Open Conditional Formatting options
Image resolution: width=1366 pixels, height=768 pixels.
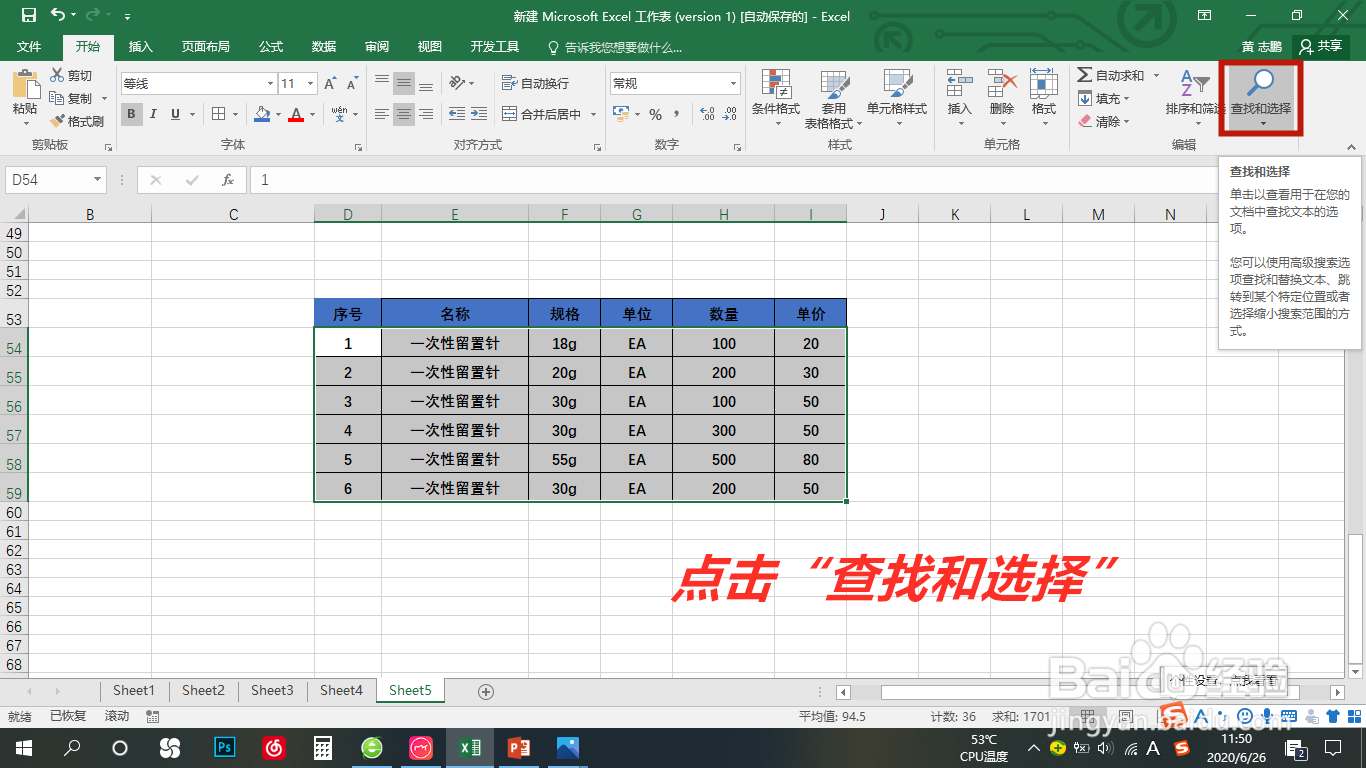[x=776, y=98]
